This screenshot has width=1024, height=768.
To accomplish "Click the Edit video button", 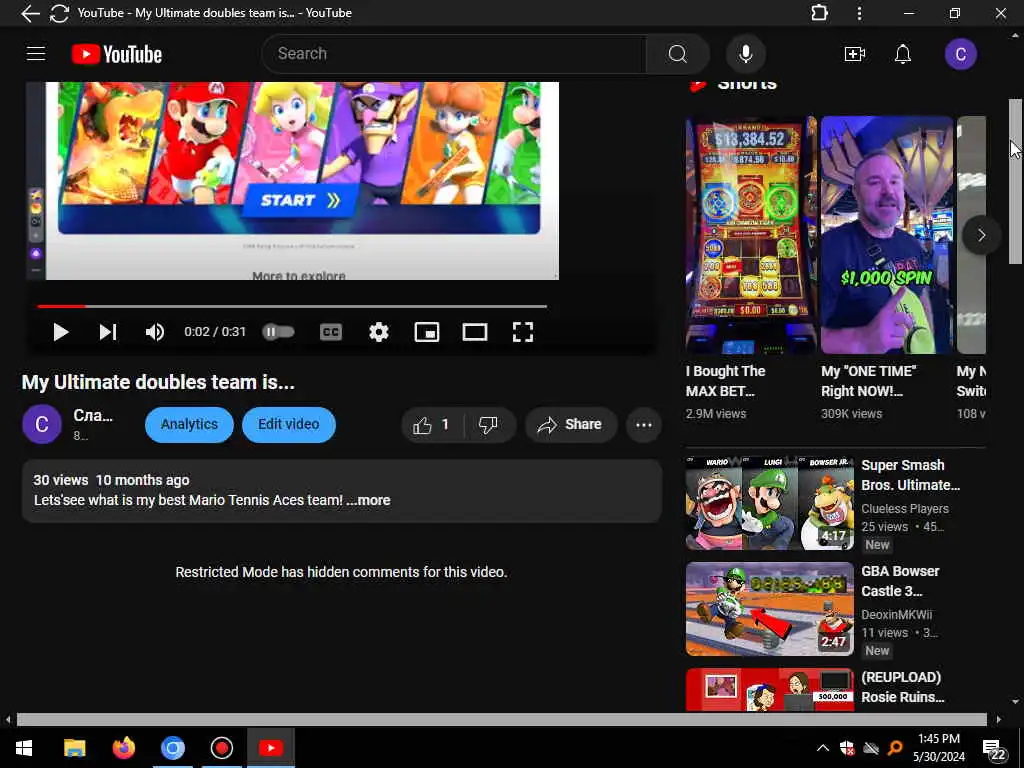I will 289,424.
